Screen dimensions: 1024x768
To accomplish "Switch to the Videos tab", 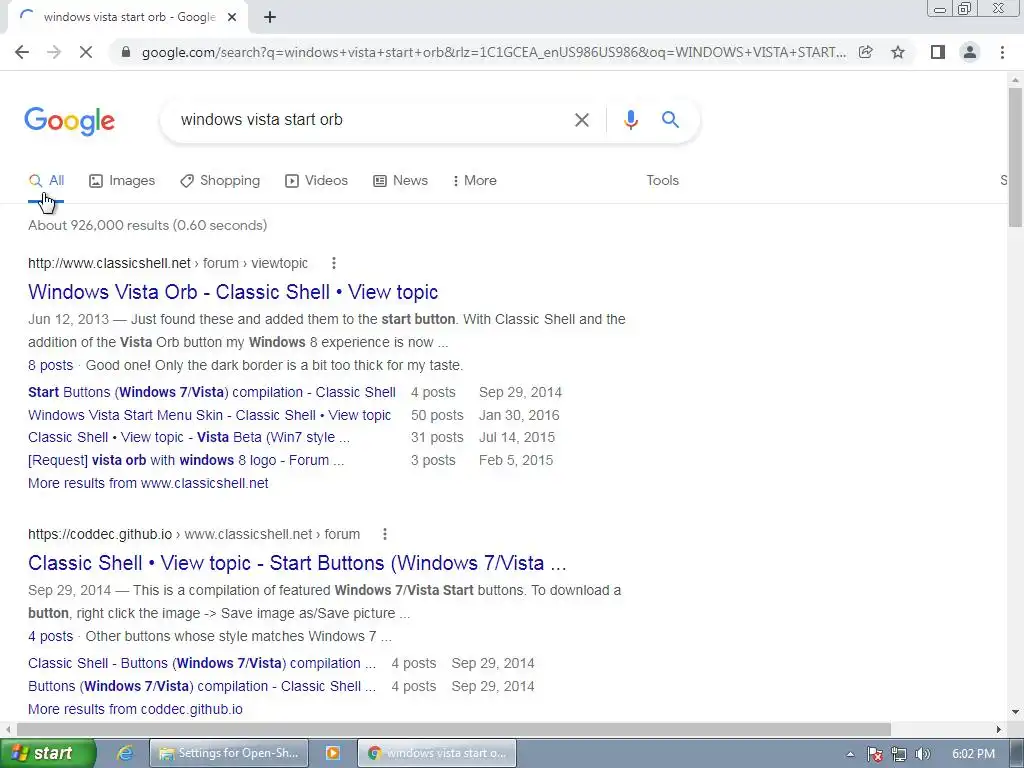I will tap(316, 181).
